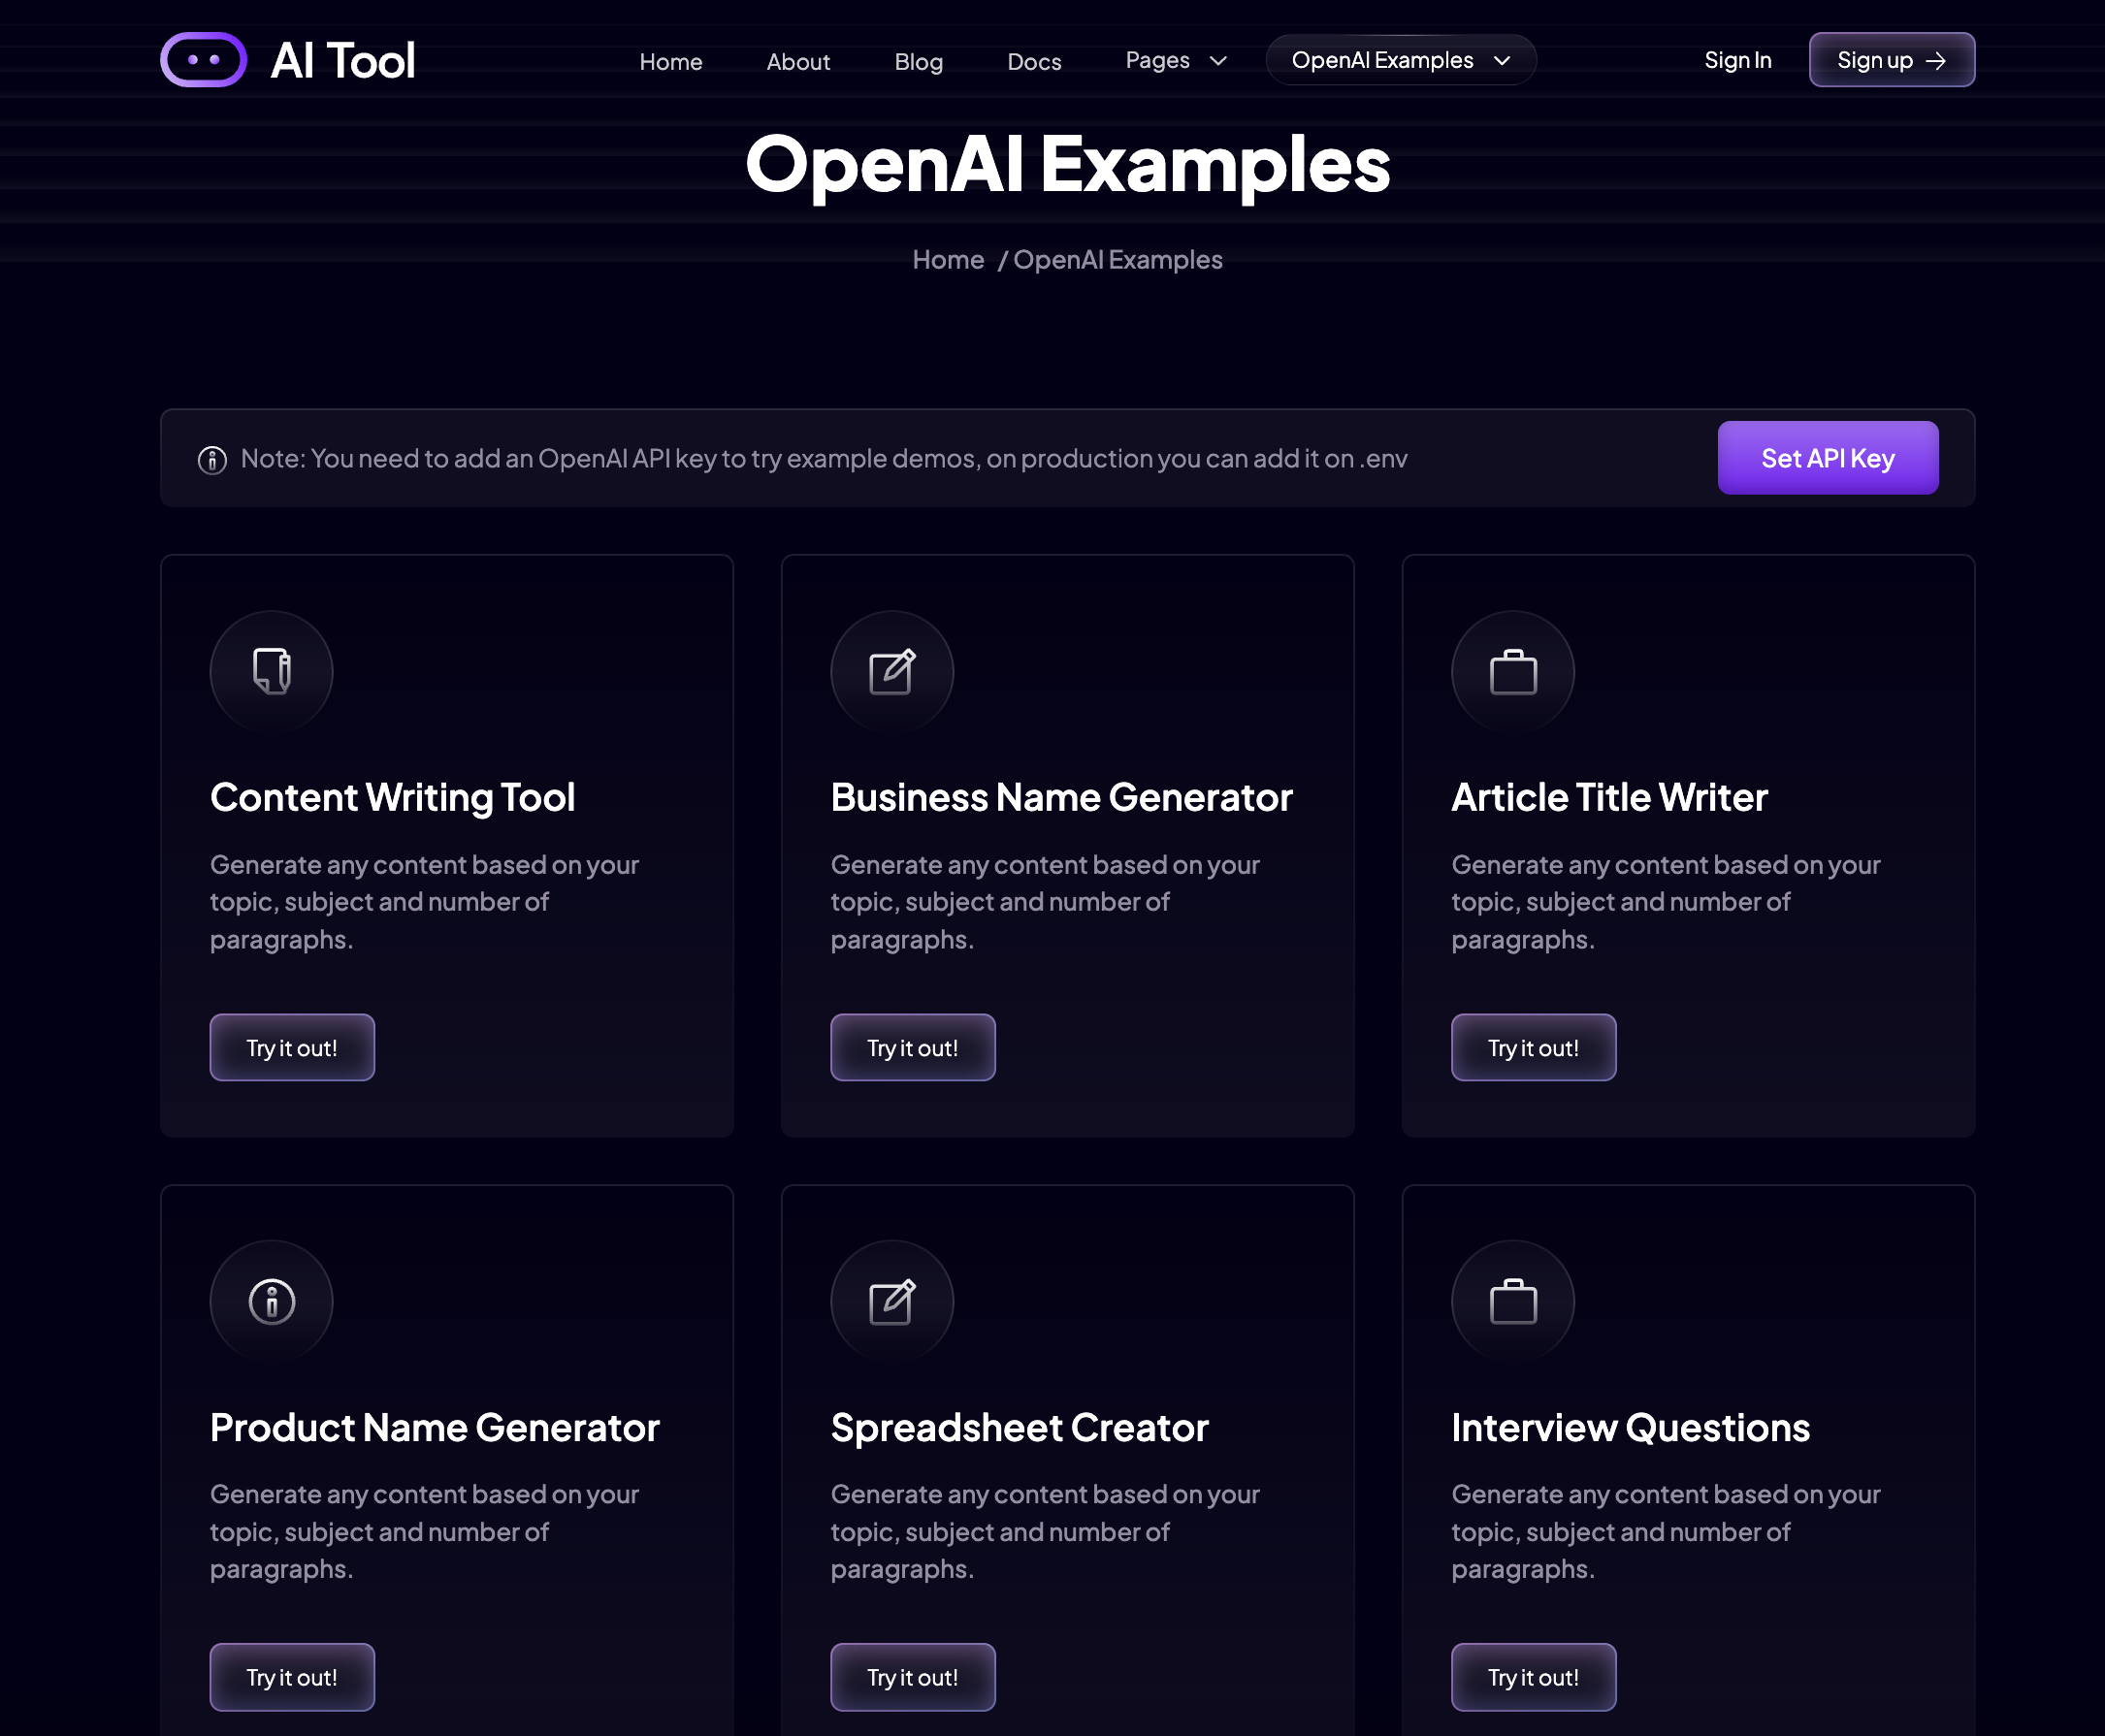Viewport: 2105px width, 1736px height.
Task: Try out the Article Title Writer
Action: 1533,1047
